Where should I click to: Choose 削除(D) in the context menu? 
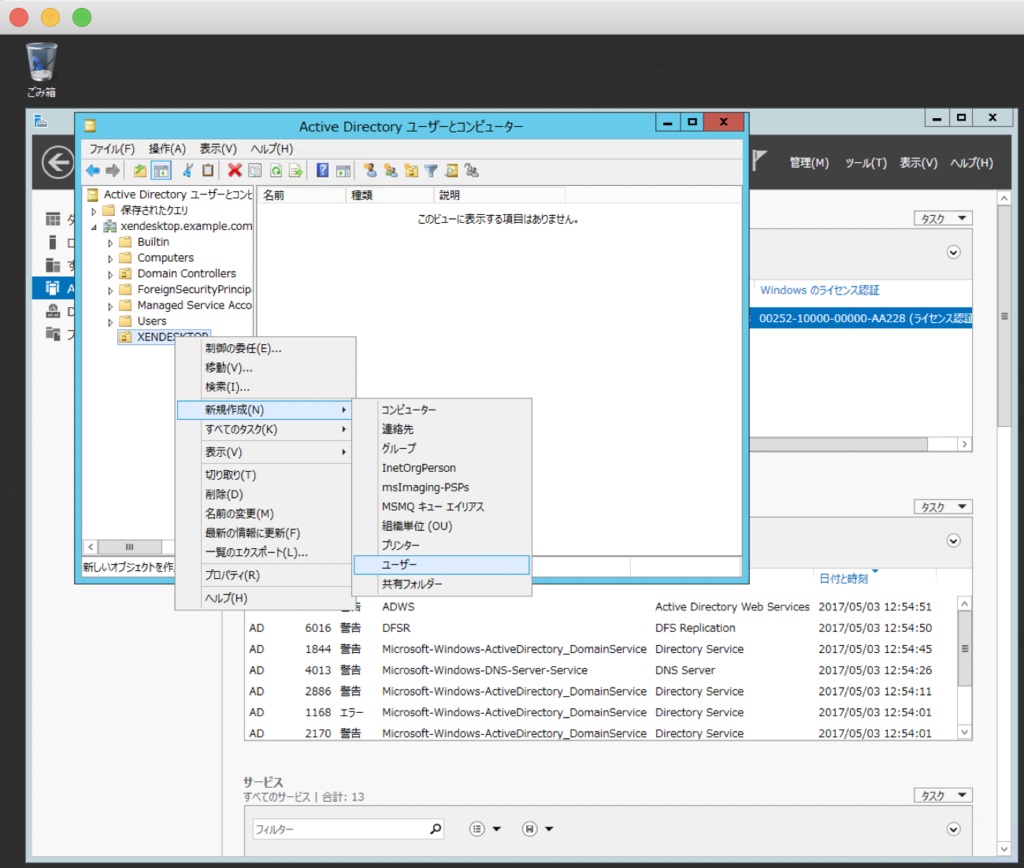tap(266, 494)
